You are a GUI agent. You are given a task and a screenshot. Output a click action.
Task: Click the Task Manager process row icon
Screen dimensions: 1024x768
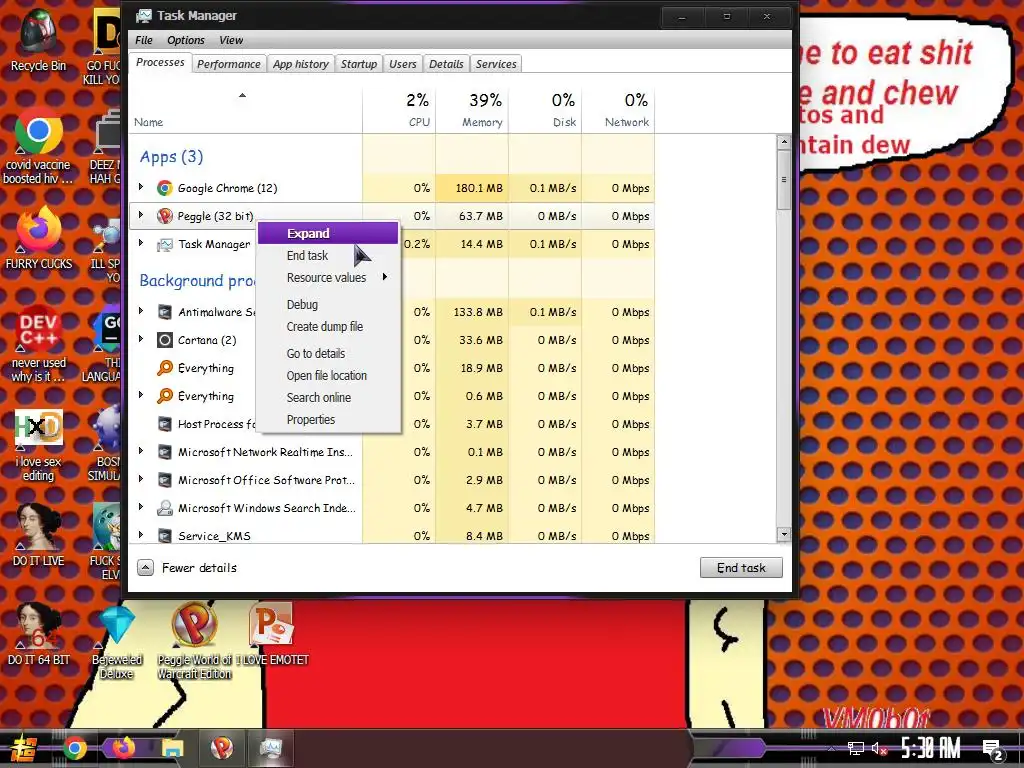click(x=165, y=244)
